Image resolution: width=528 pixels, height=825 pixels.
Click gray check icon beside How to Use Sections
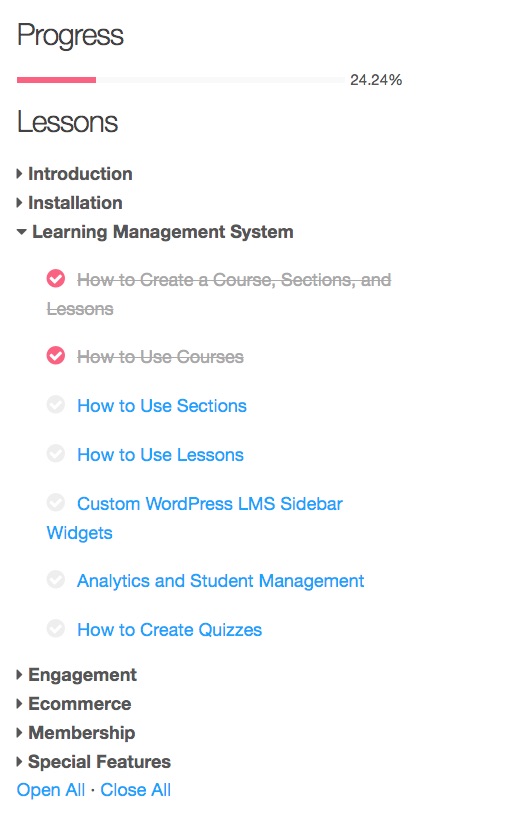(56, 405)
